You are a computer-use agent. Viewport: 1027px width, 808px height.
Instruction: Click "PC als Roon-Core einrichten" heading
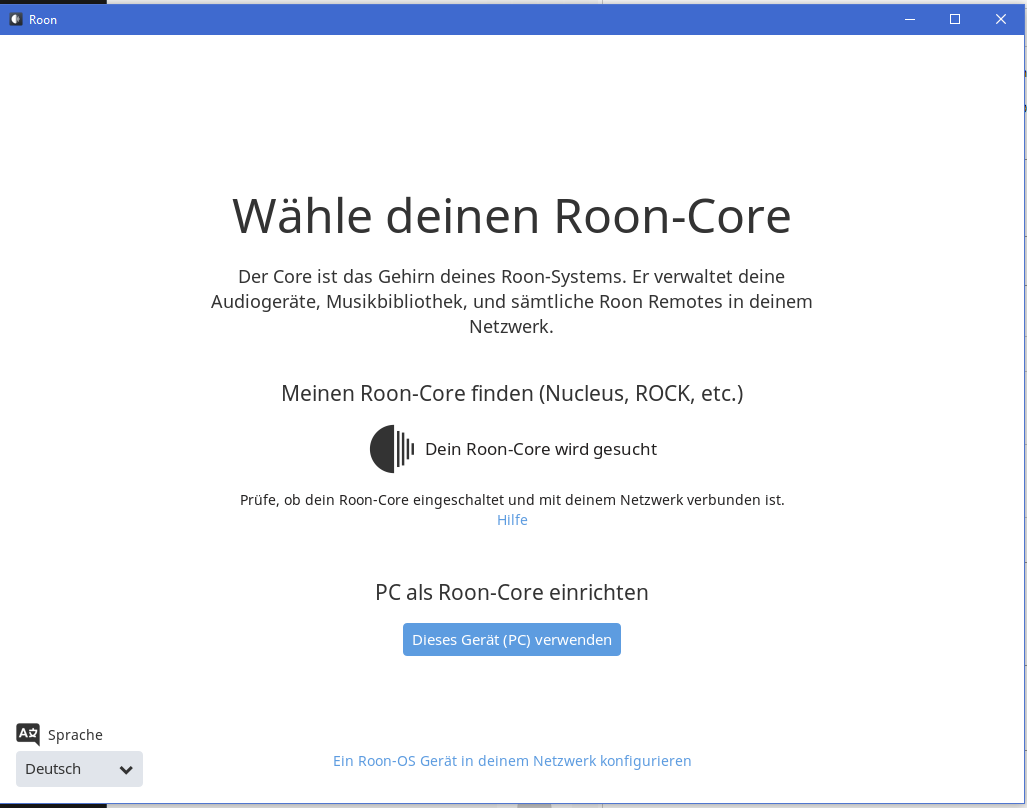512,593
